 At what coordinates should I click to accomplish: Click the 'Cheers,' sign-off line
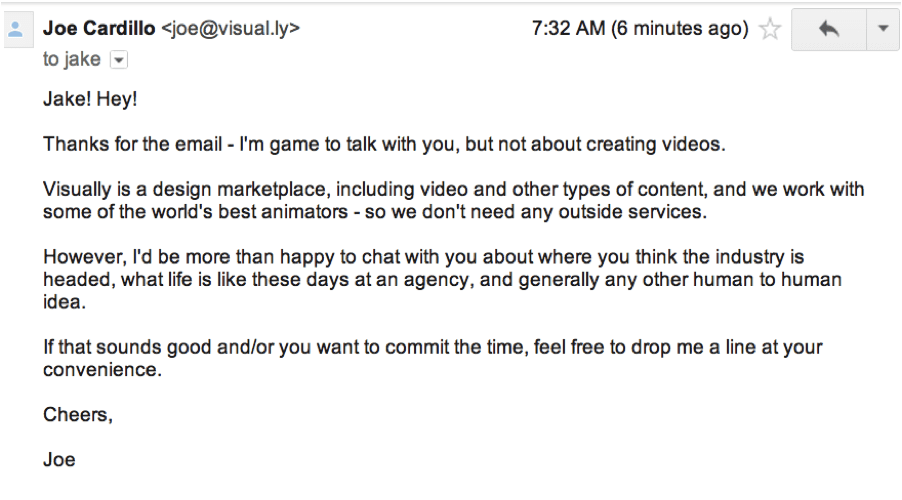(x=78, y=415)
